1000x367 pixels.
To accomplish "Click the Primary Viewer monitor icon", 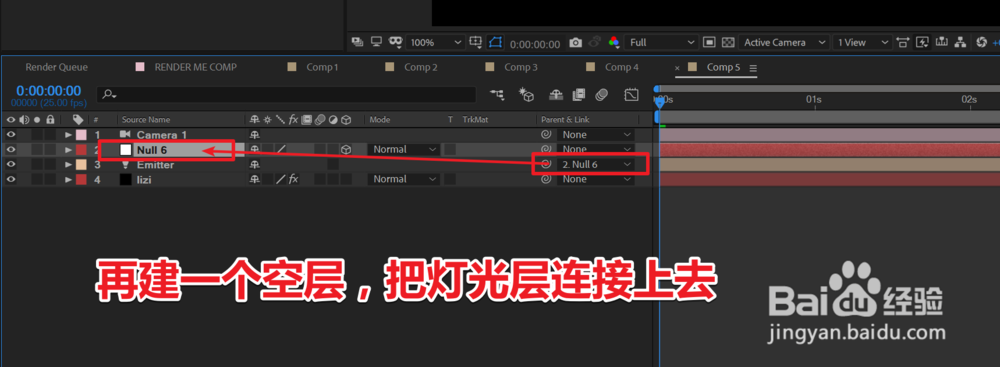I will point(376,42).
